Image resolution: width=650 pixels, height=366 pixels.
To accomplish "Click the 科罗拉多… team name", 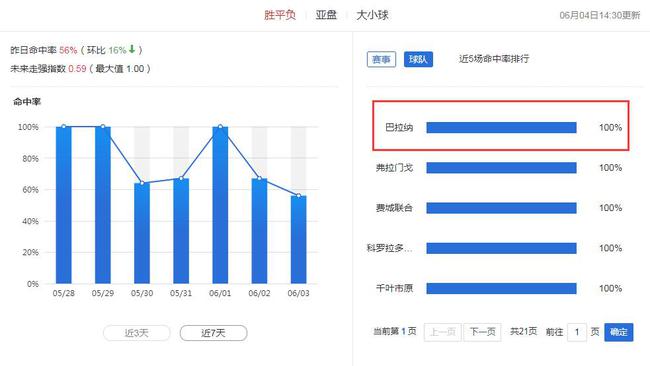I will coord(390,248).
